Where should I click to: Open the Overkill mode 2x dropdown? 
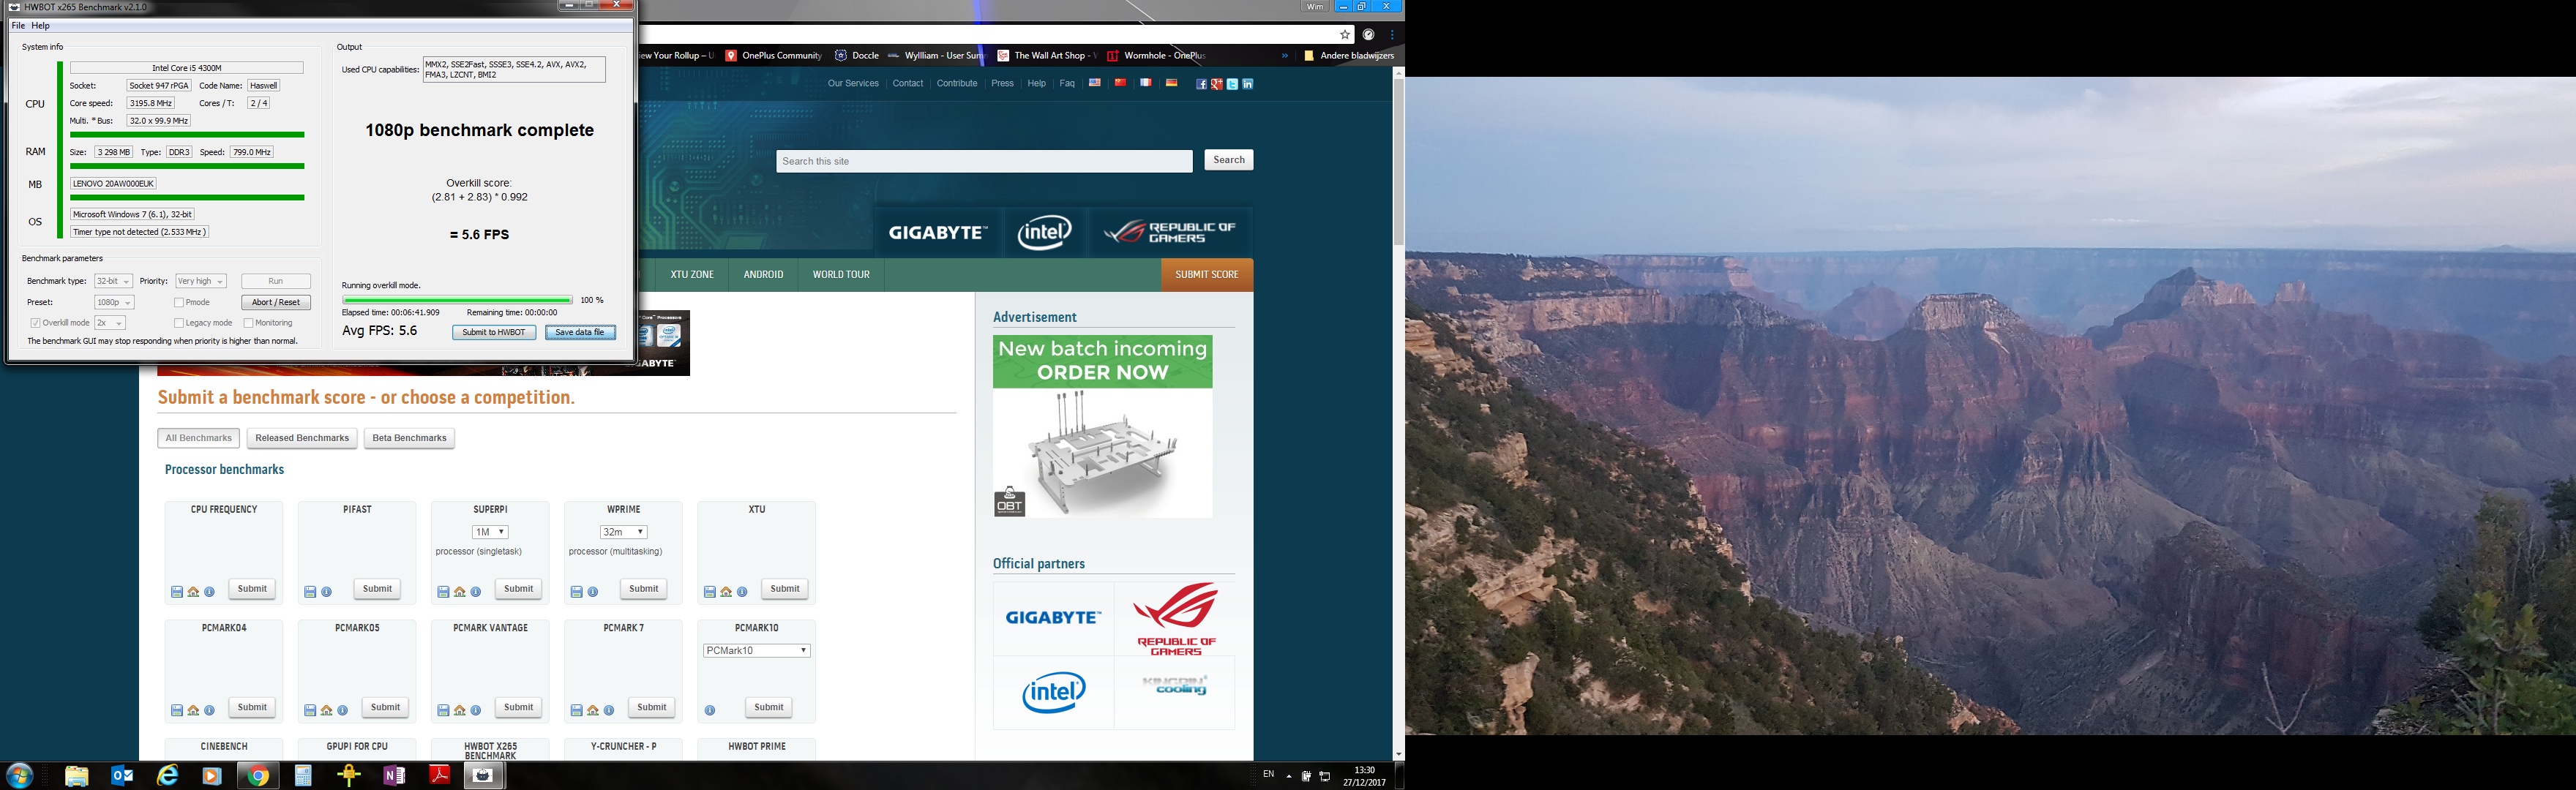(110, 323)
